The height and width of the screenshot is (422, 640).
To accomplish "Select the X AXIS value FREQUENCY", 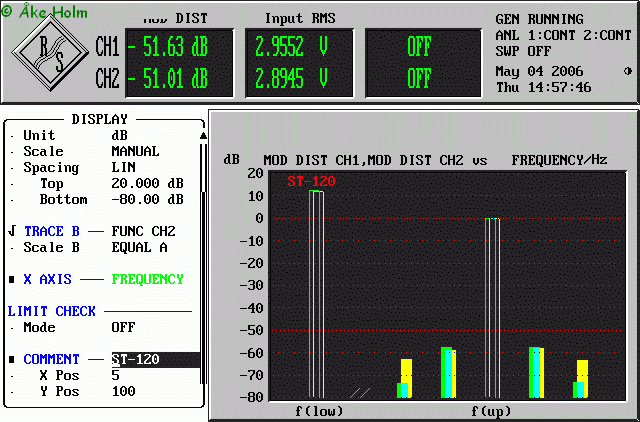I will (147, 280).
